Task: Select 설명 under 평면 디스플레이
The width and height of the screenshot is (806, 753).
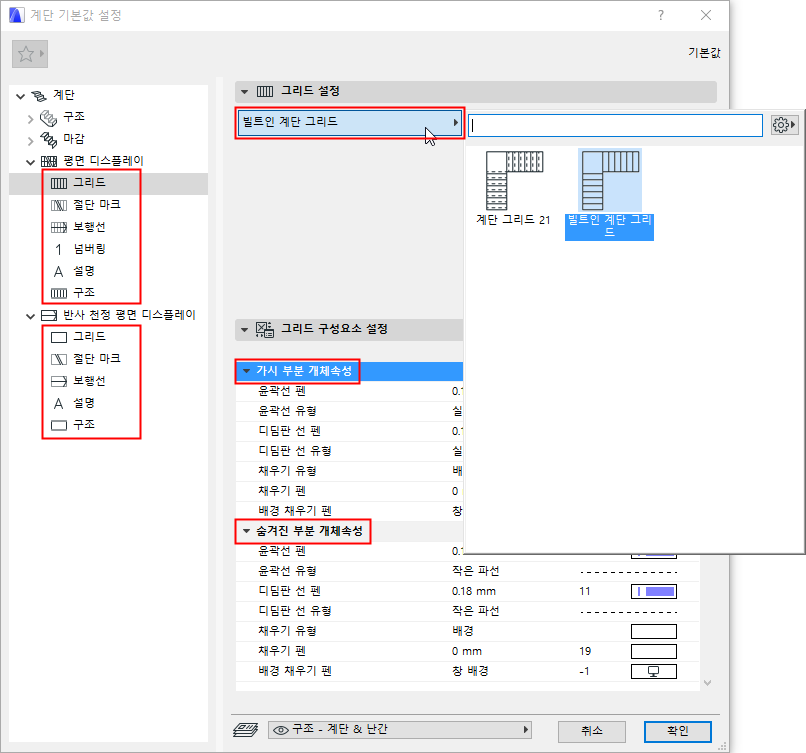Action: (x=84, y=271)
